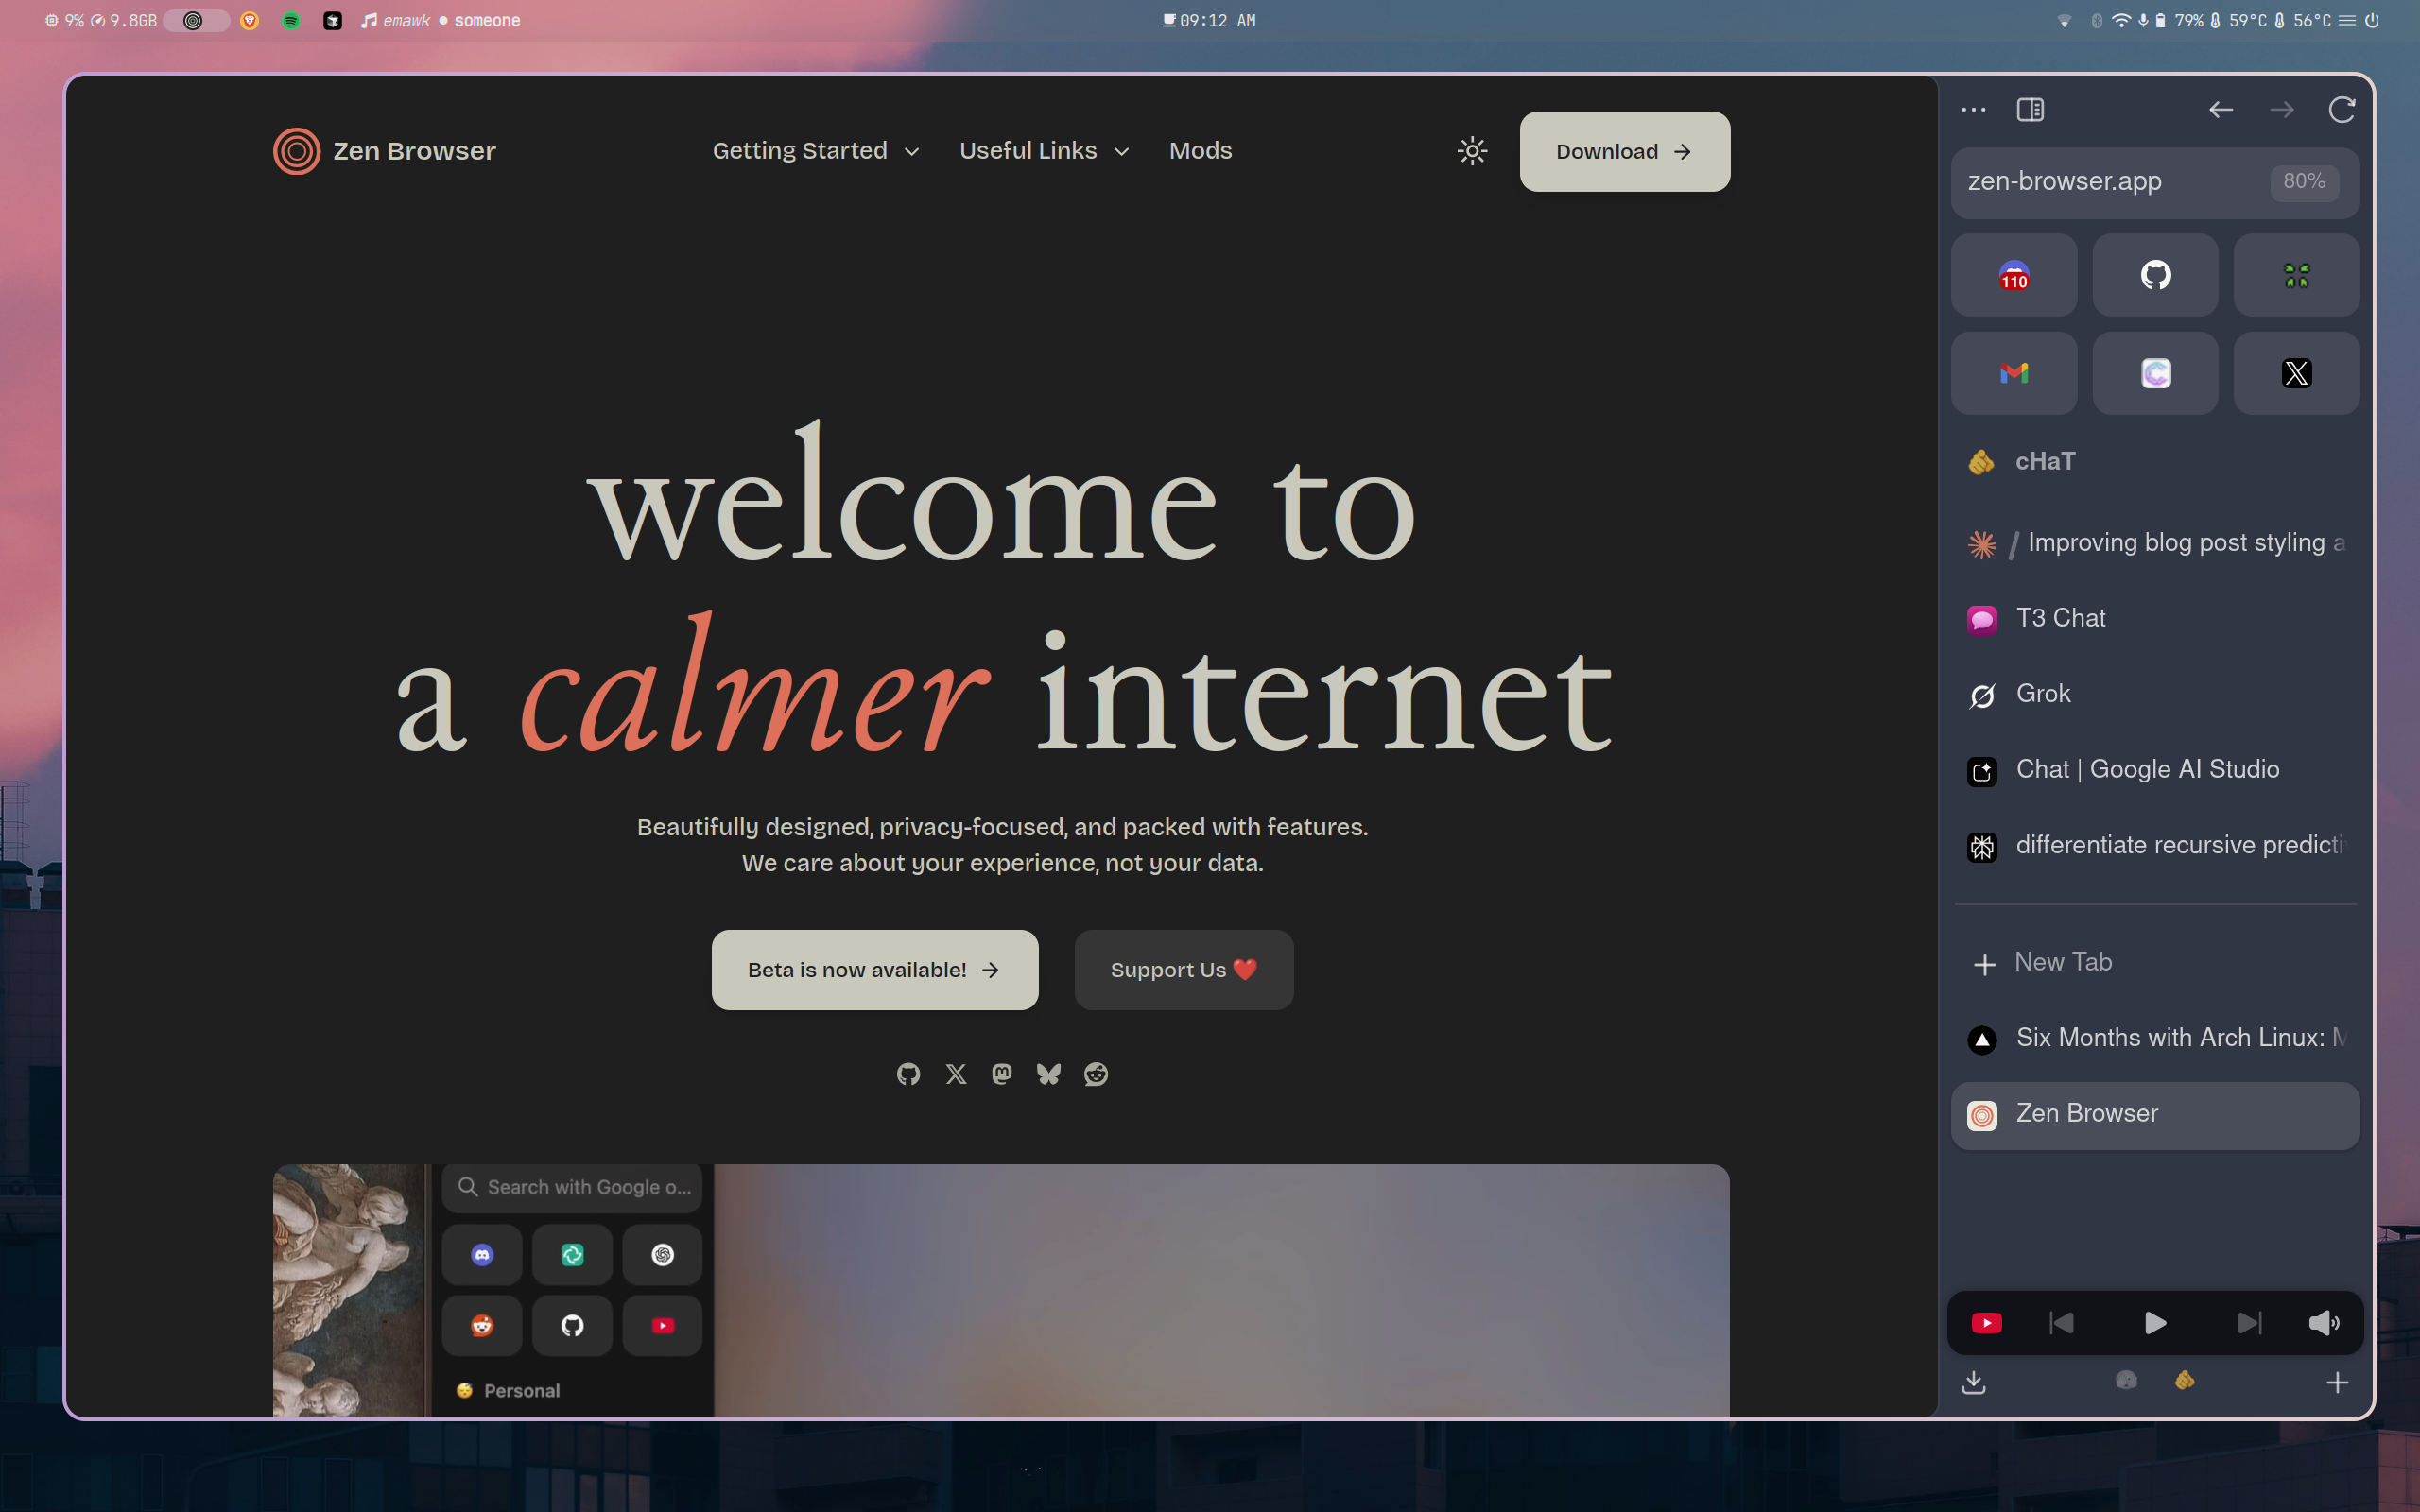Screen dimensions: 2420x1512
Task: Open the sidebar downloads icon
Action: 1973,1382
